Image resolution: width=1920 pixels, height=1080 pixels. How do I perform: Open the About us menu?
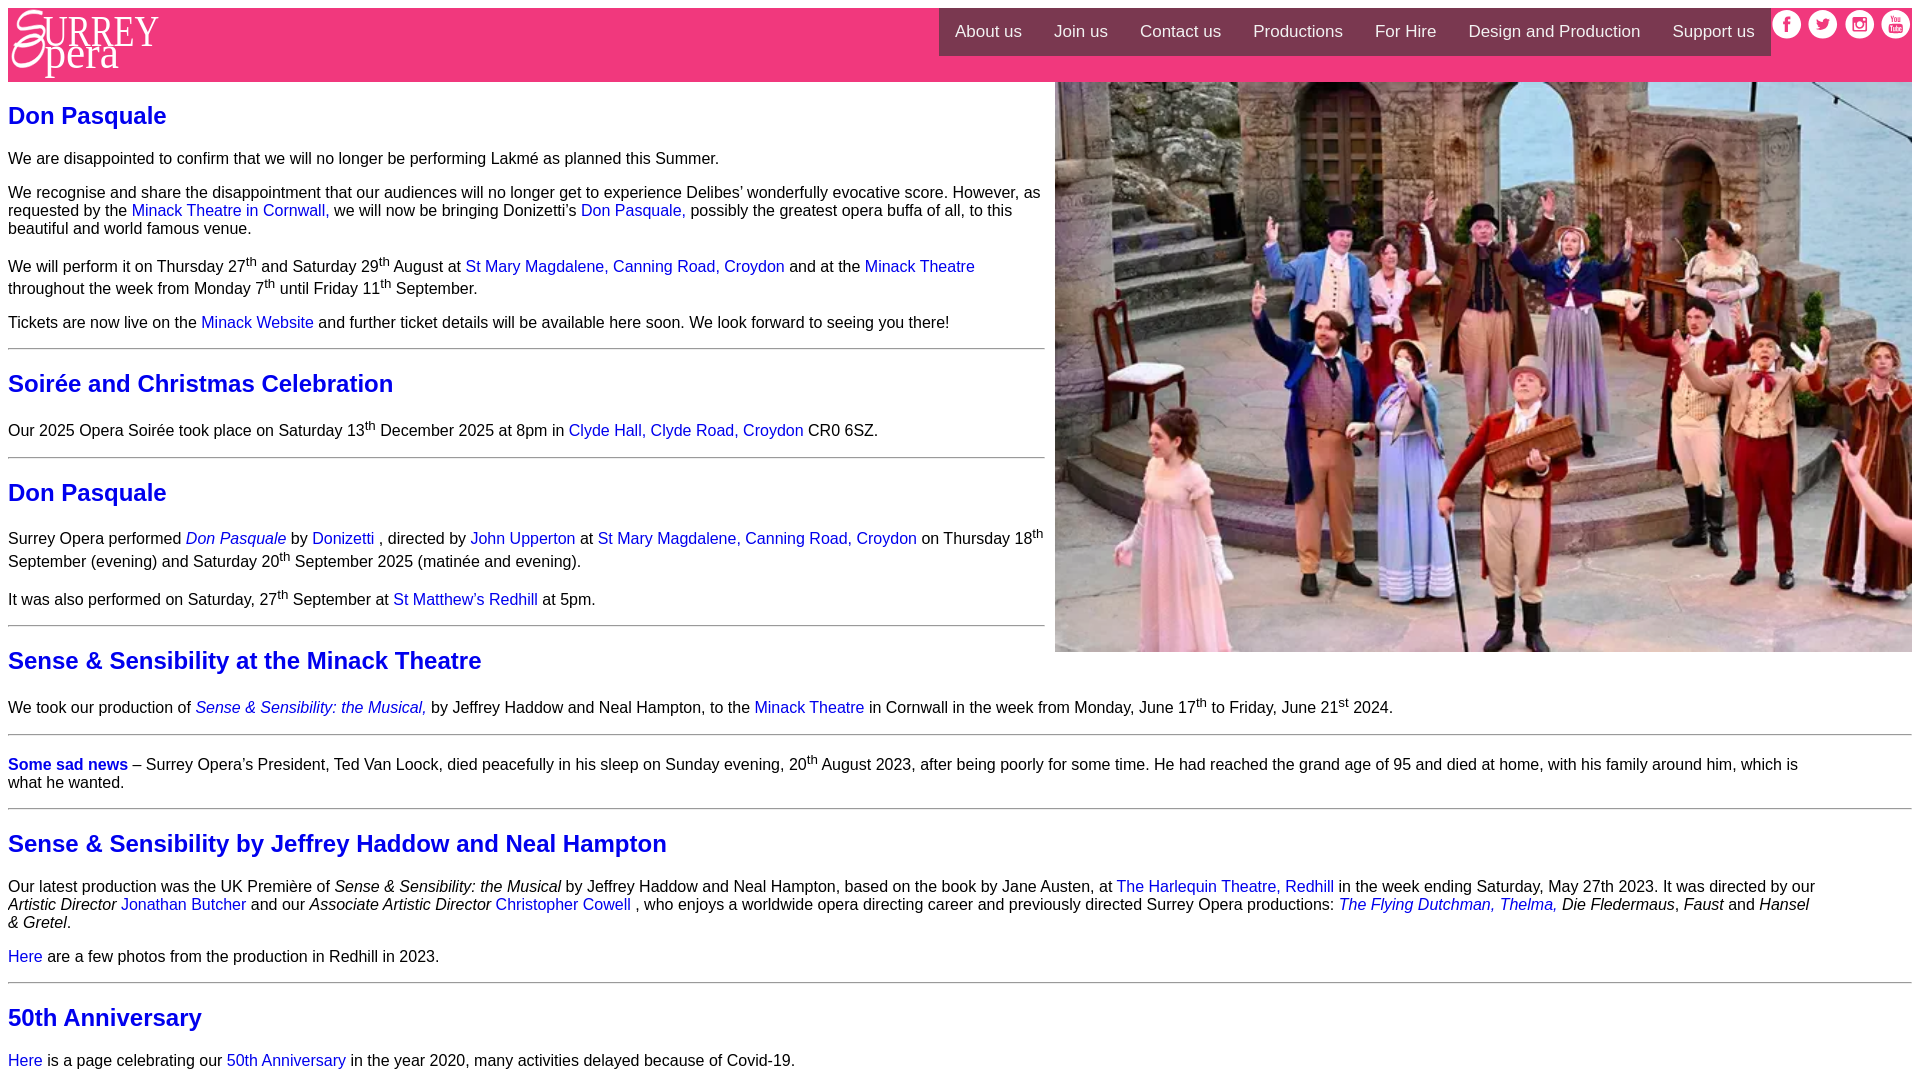pos(988,32)
